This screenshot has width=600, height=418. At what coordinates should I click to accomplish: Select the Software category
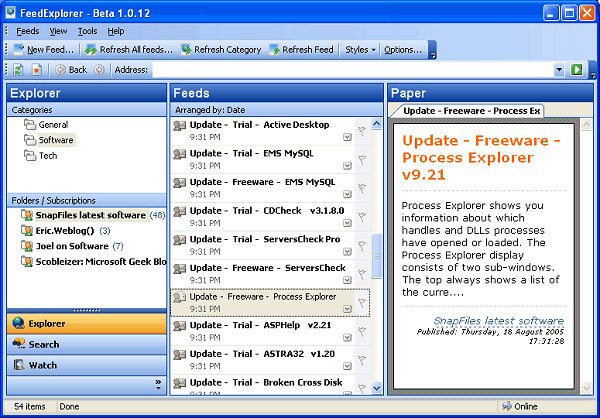point(49,140)
